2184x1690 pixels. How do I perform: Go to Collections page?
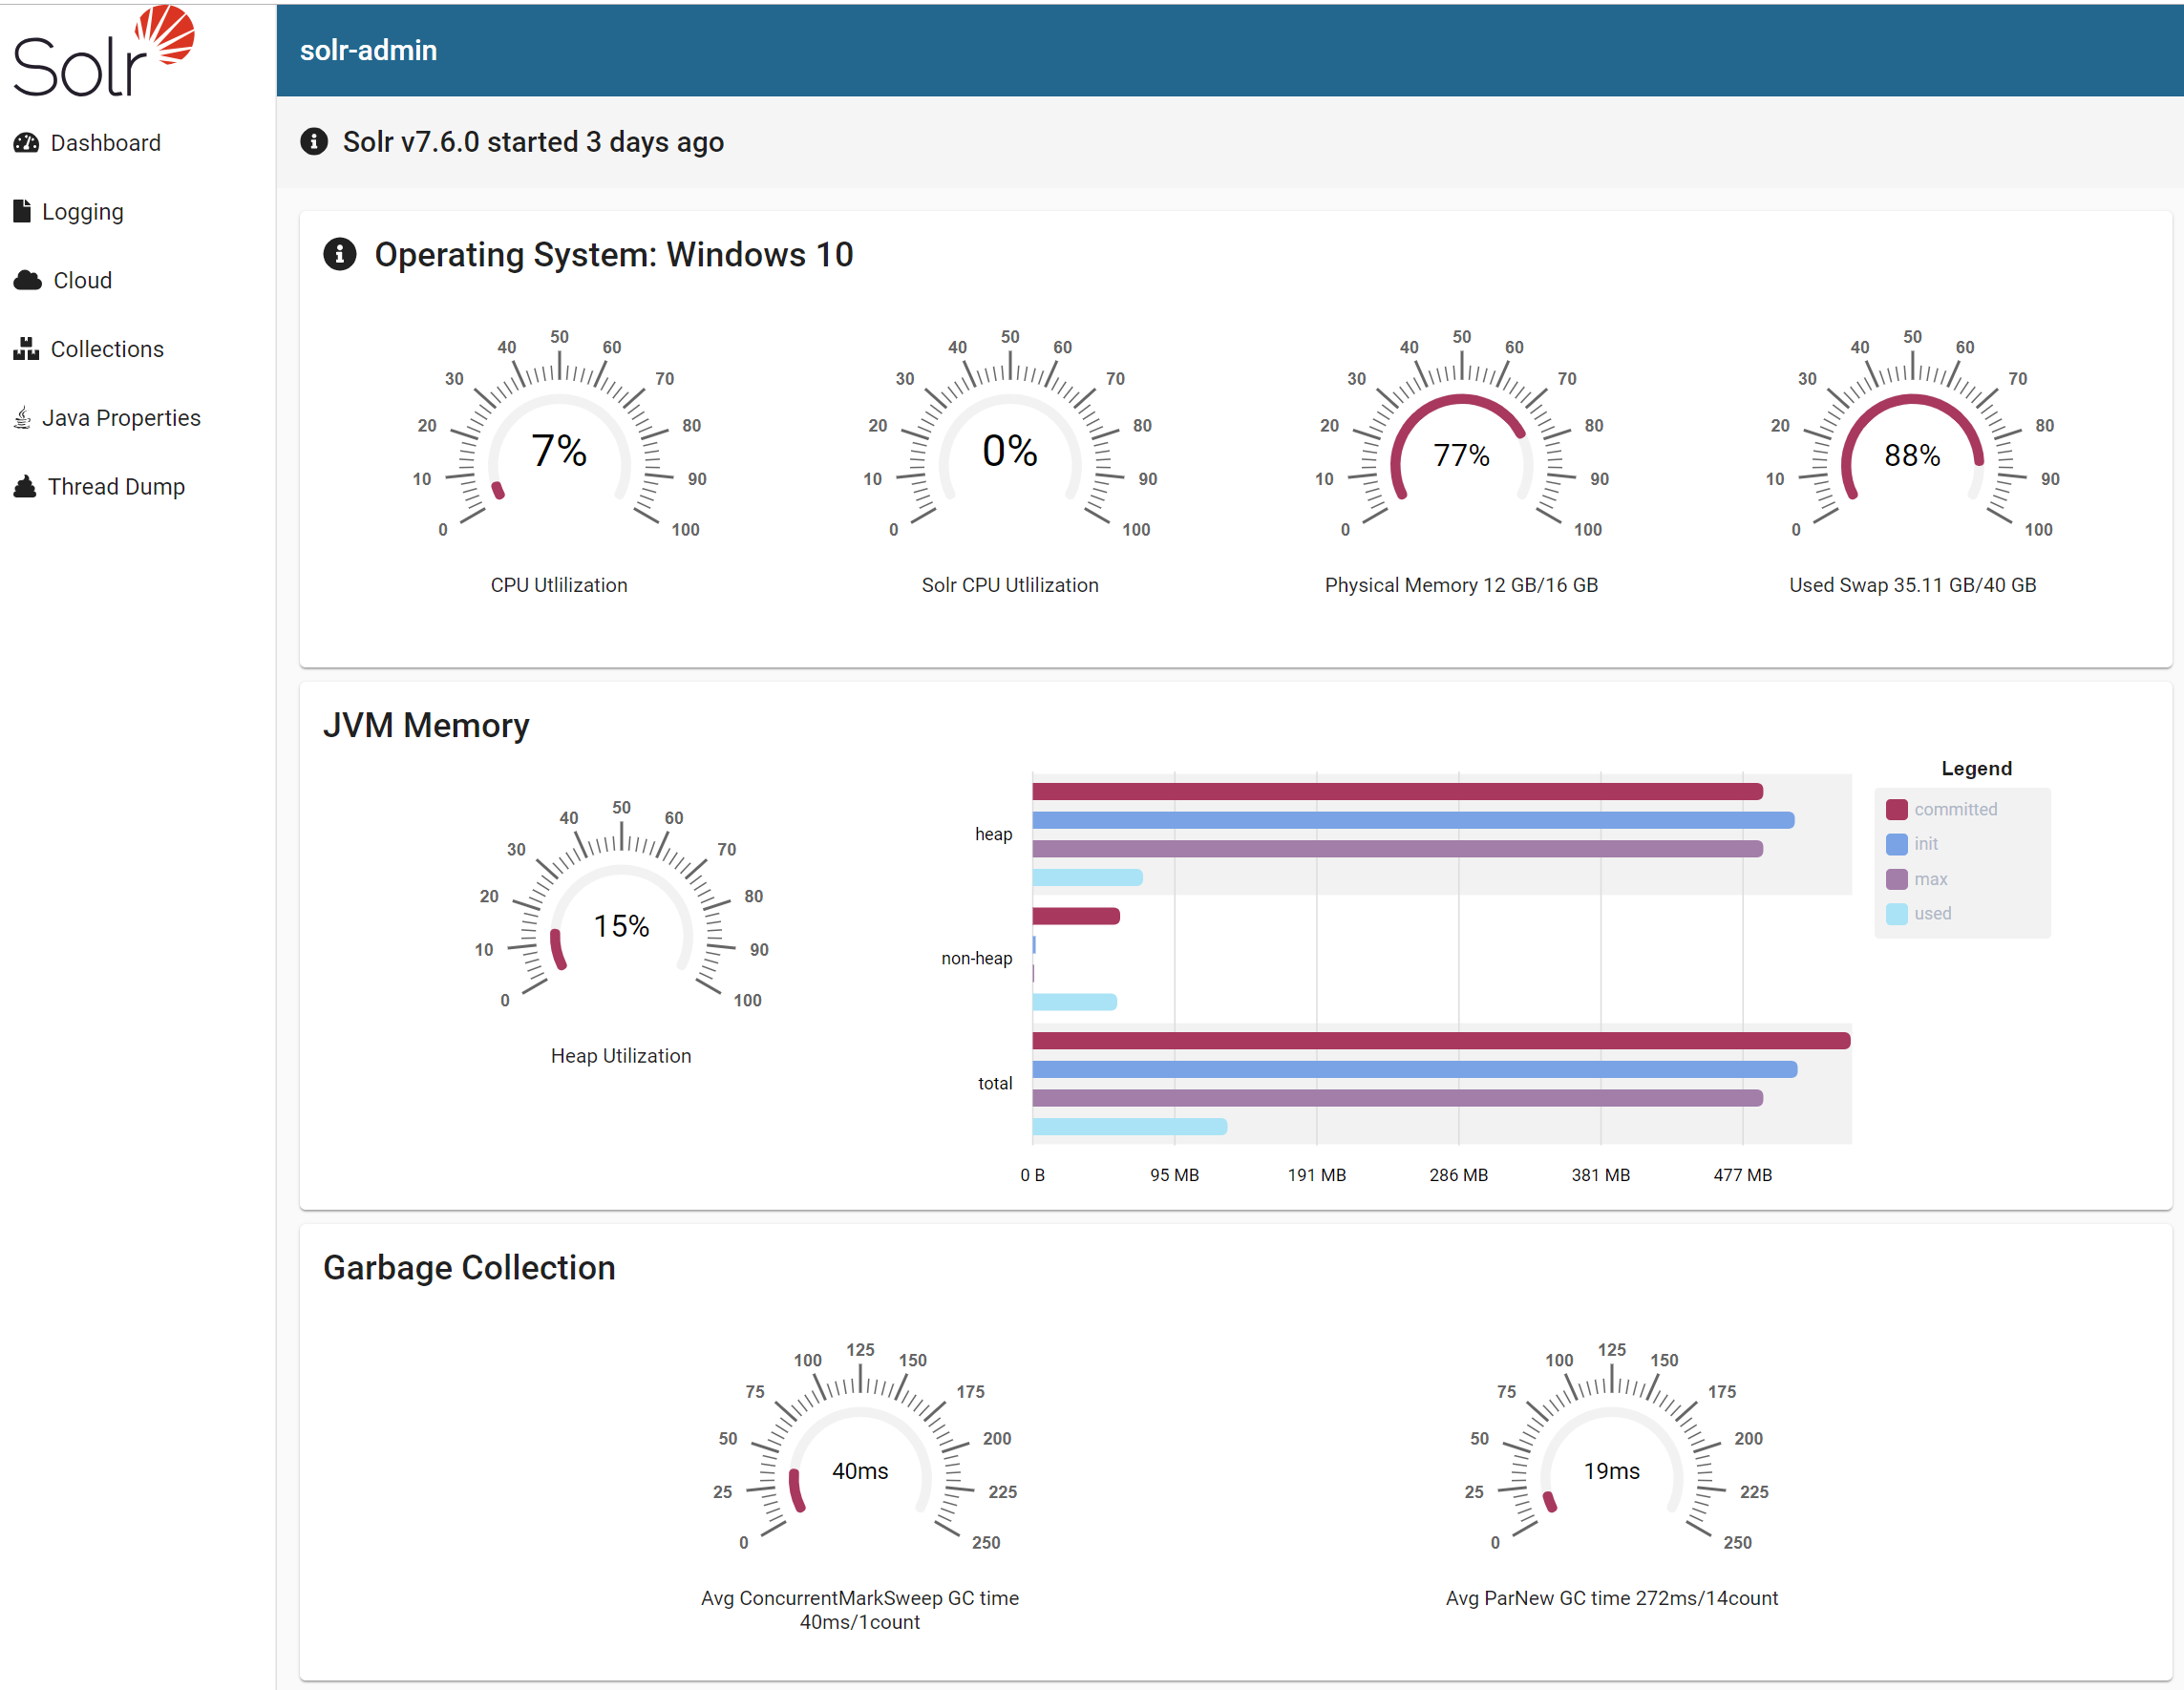tap(107, 349)
